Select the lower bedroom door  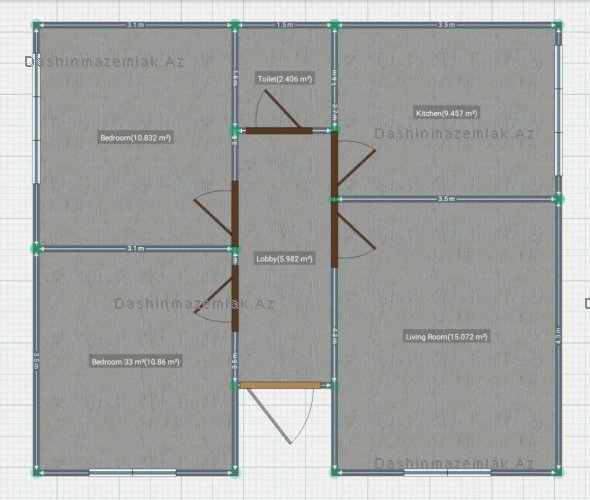tap(235, 299)
